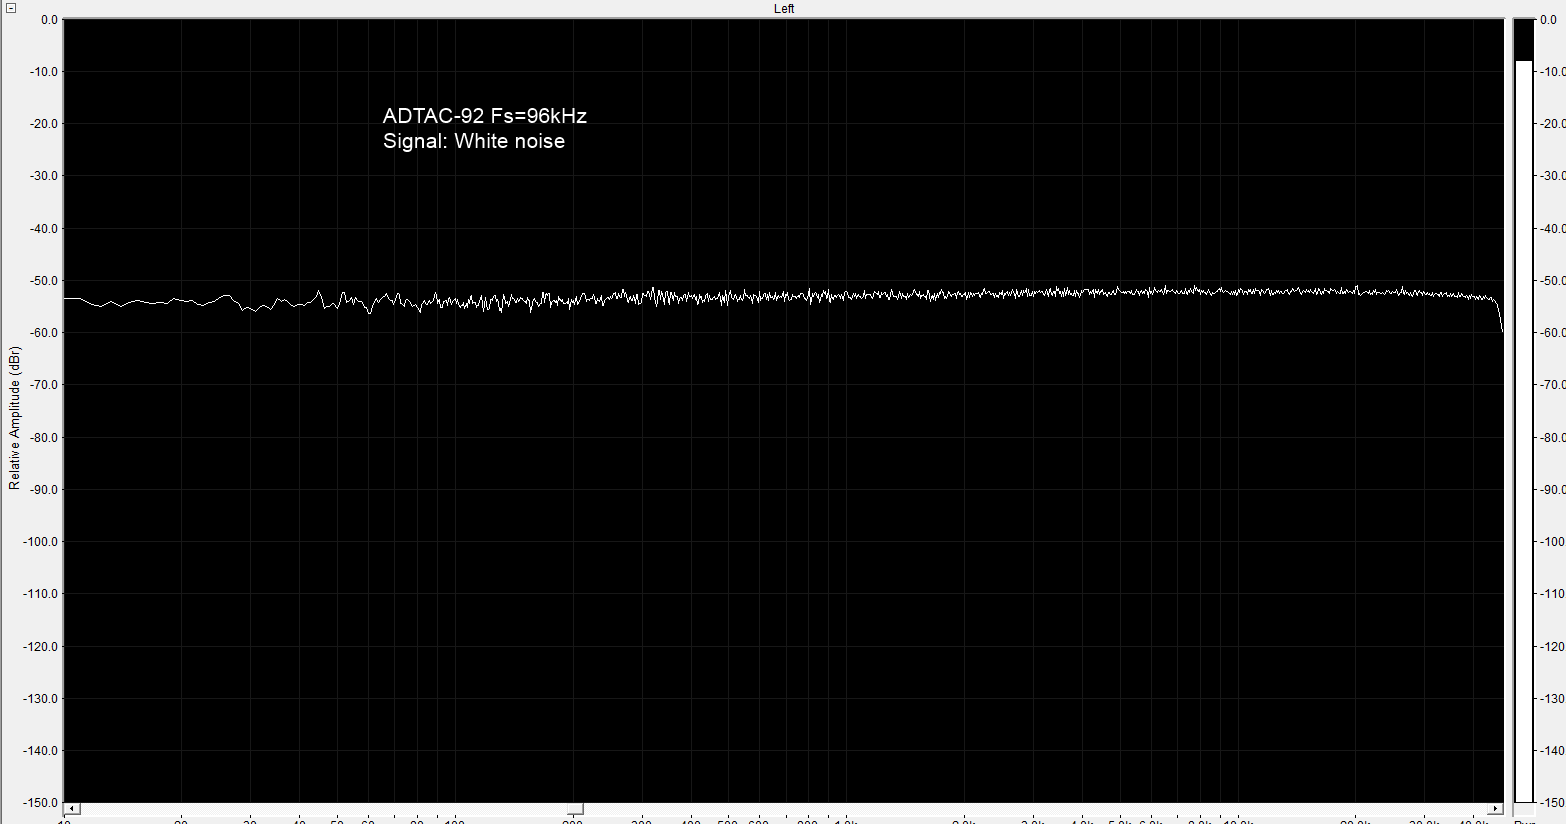Click the -50.0 label on left axis
This screenshot has width=1566, height=824.
pos(45,281)
